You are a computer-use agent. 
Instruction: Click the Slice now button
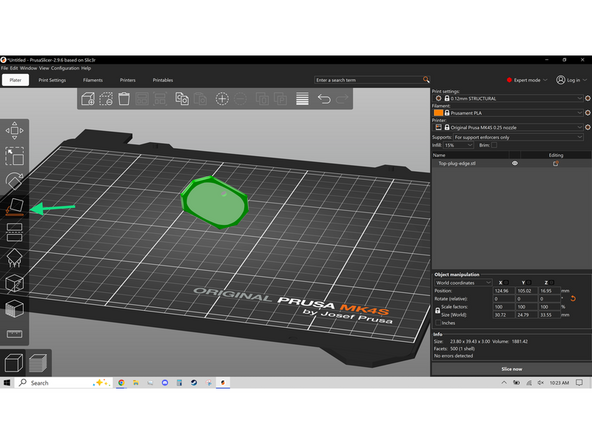(x=512, y=369)
